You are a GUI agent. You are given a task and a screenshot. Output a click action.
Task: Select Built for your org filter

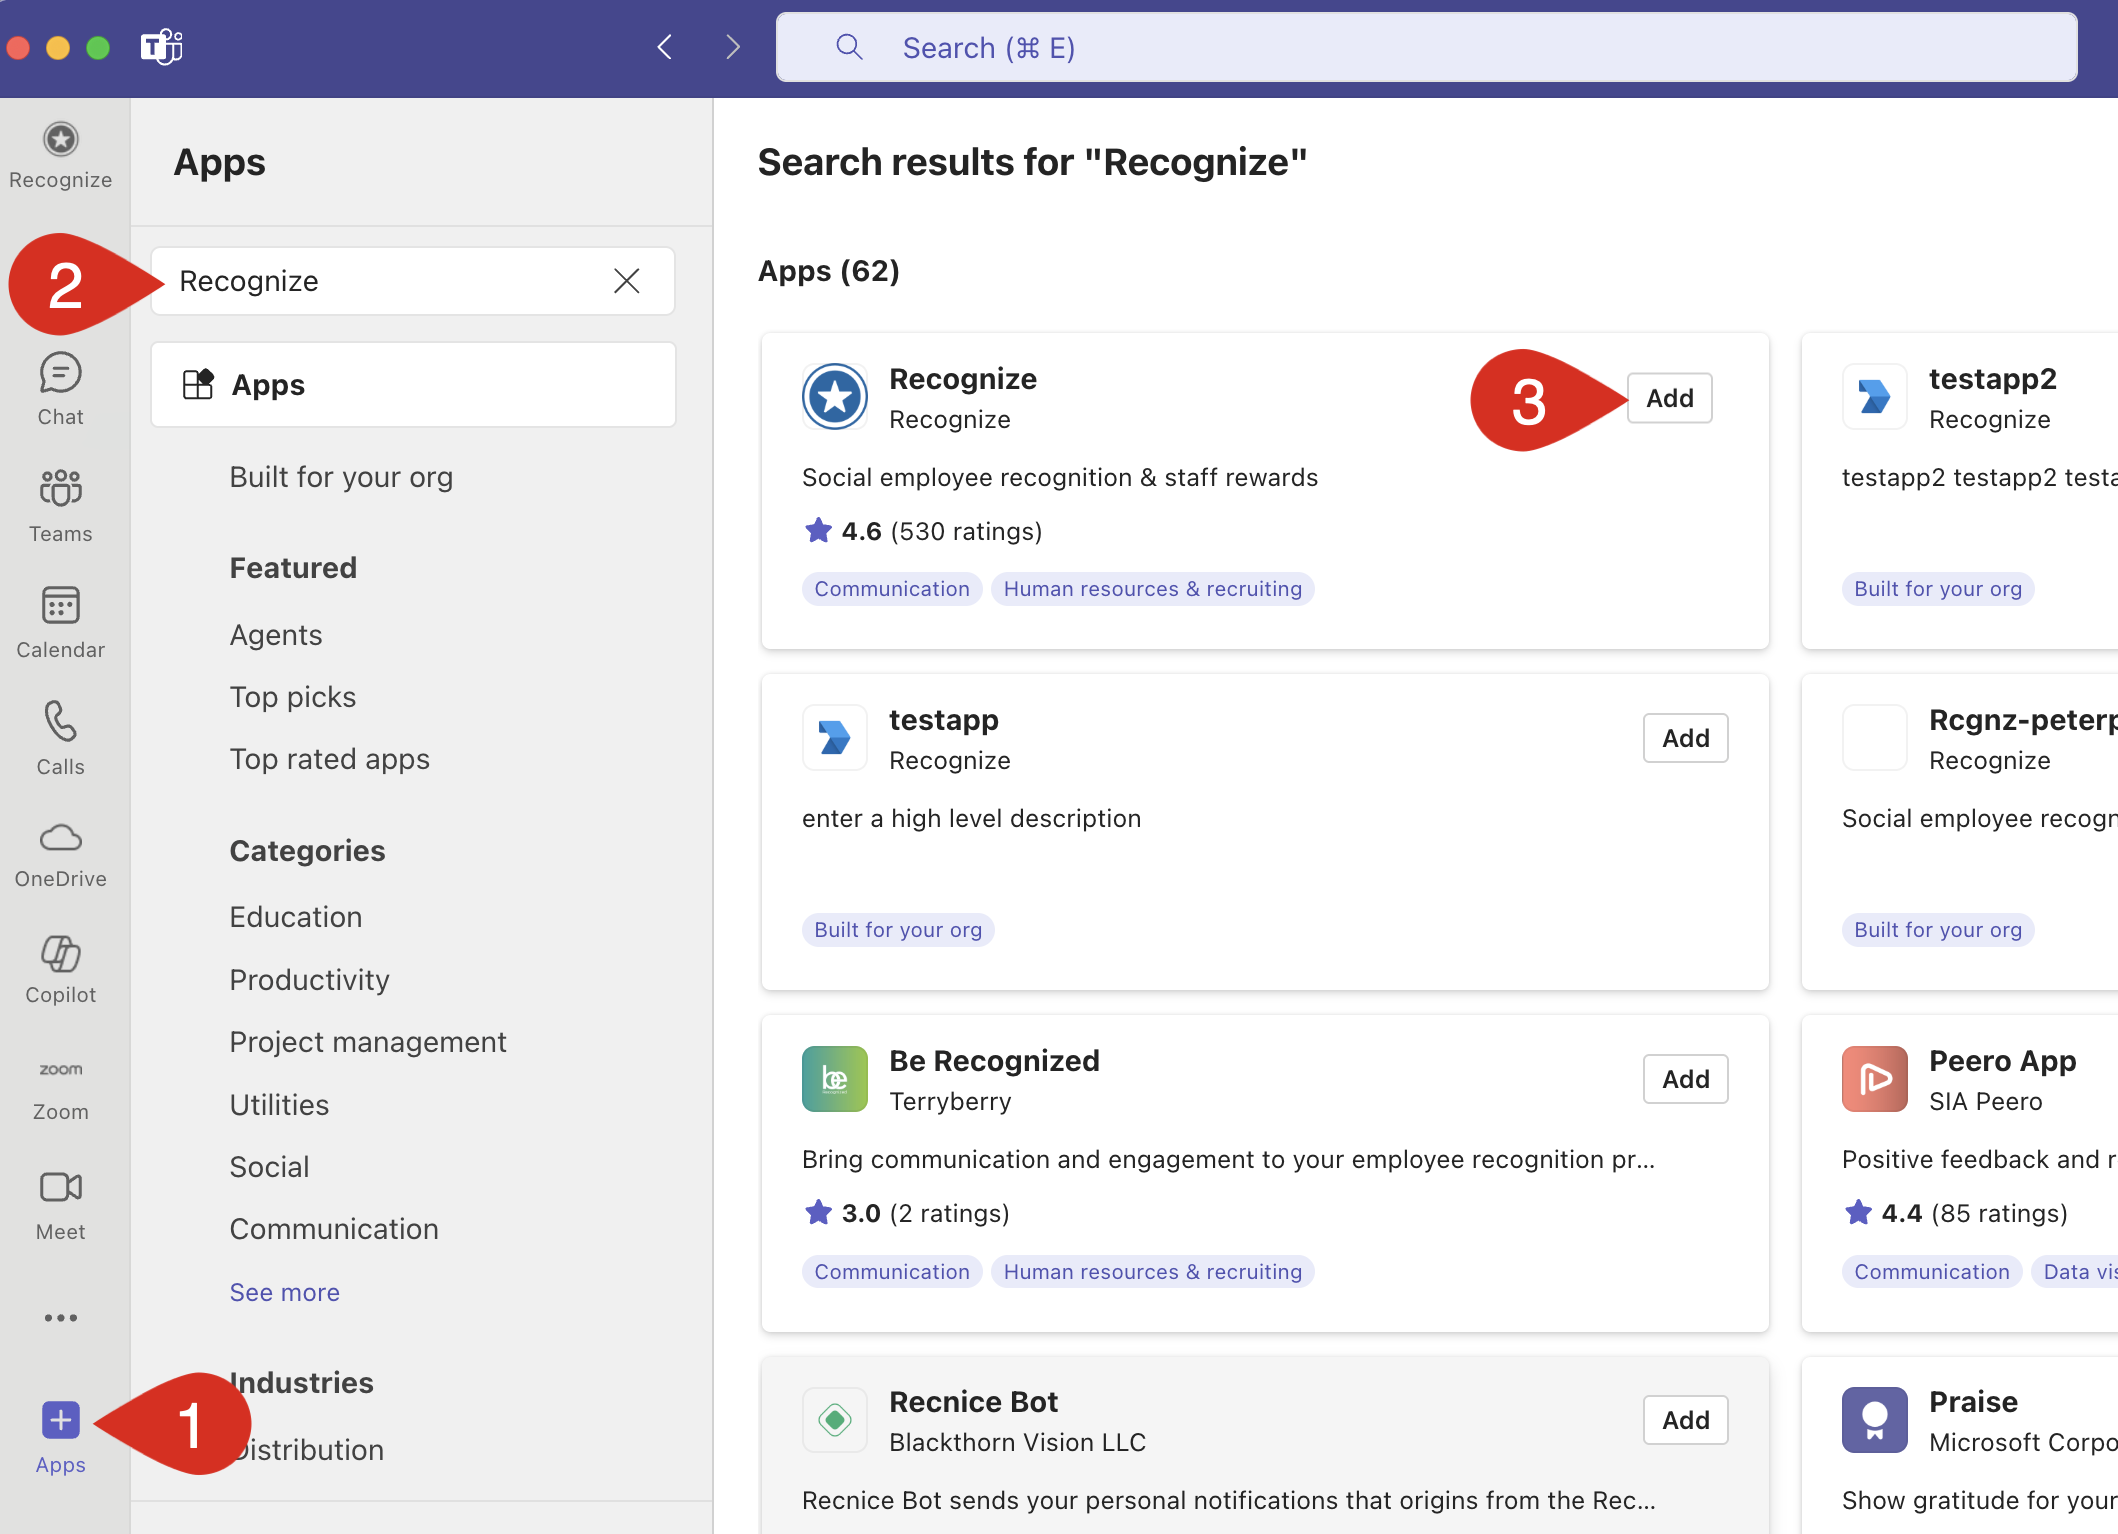click(341, 477)
